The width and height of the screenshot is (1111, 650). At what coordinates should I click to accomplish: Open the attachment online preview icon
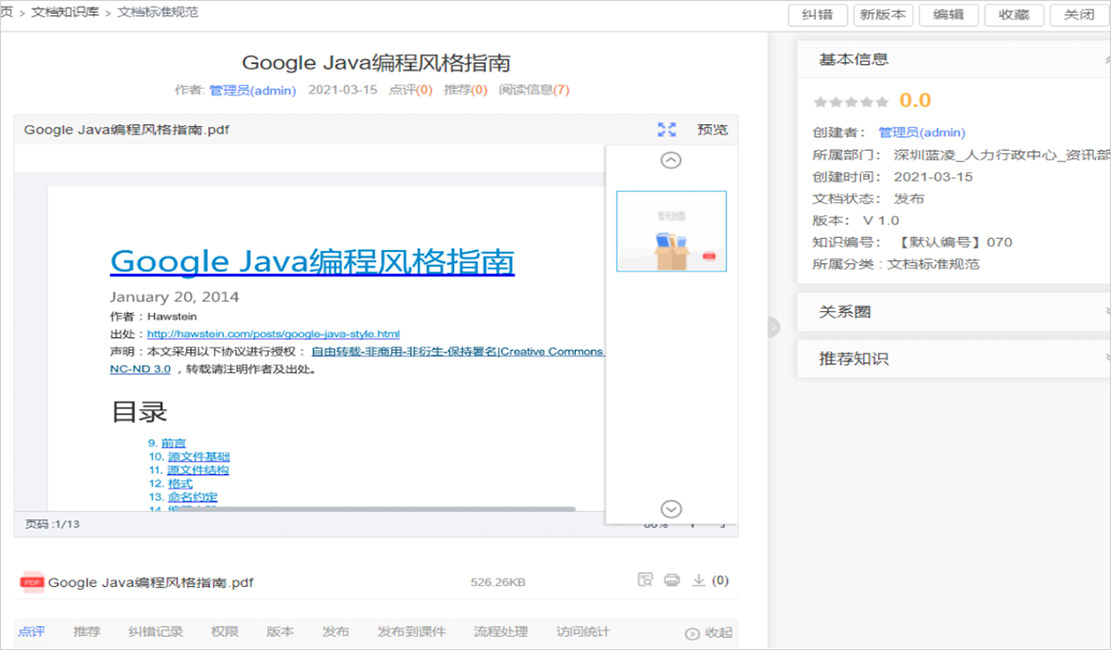click(645, 580)
